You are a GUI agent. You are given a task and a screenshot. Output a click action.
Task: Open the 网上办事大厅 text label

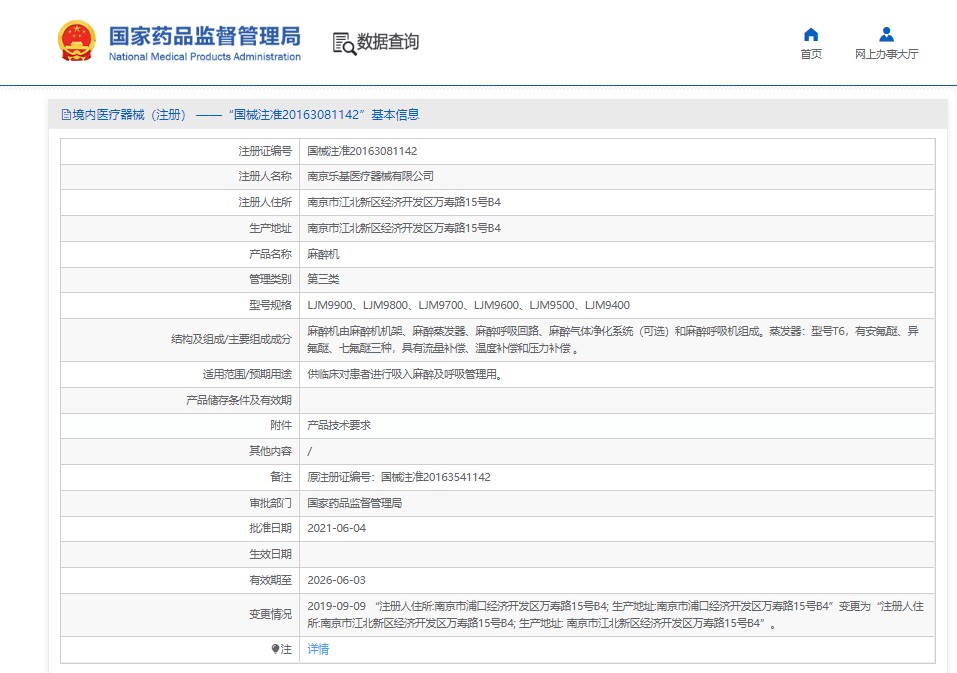(x=886, y=55)
